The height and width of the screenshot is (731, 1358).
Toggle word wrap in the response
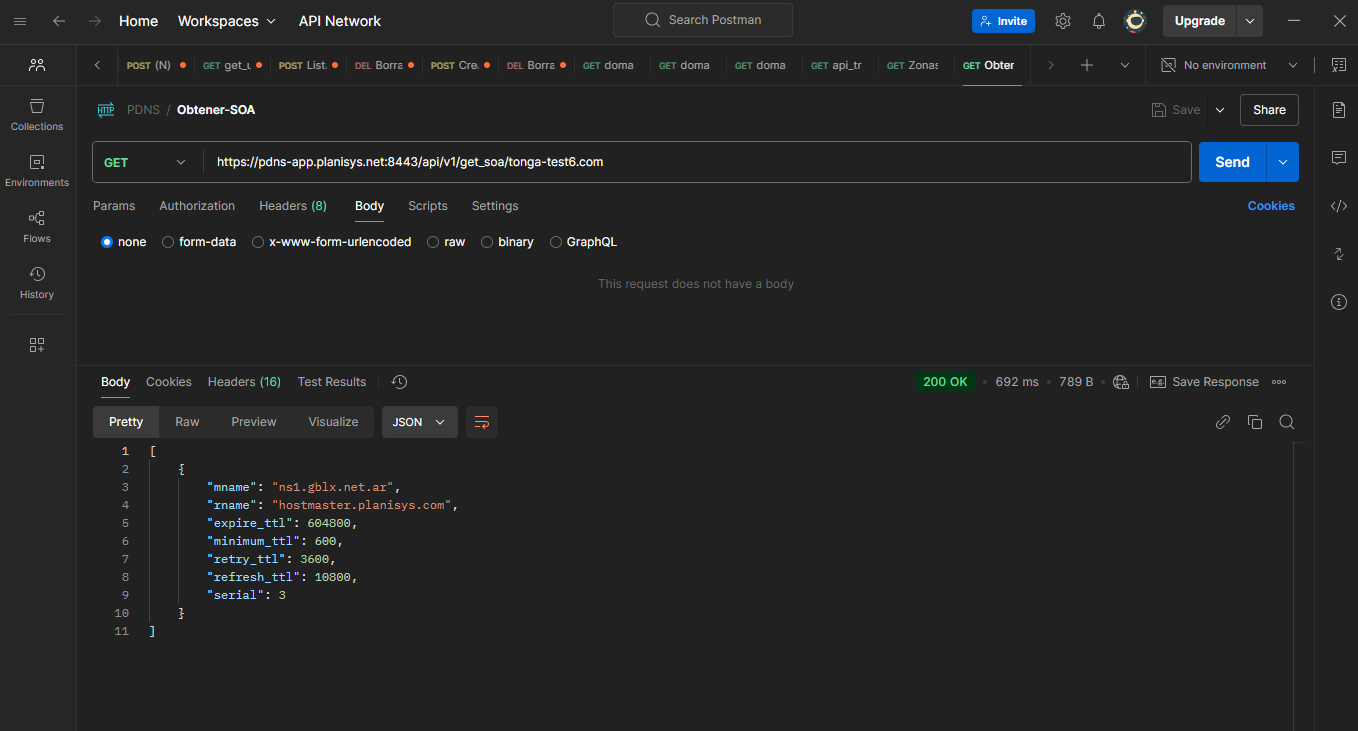pos(482,422)
